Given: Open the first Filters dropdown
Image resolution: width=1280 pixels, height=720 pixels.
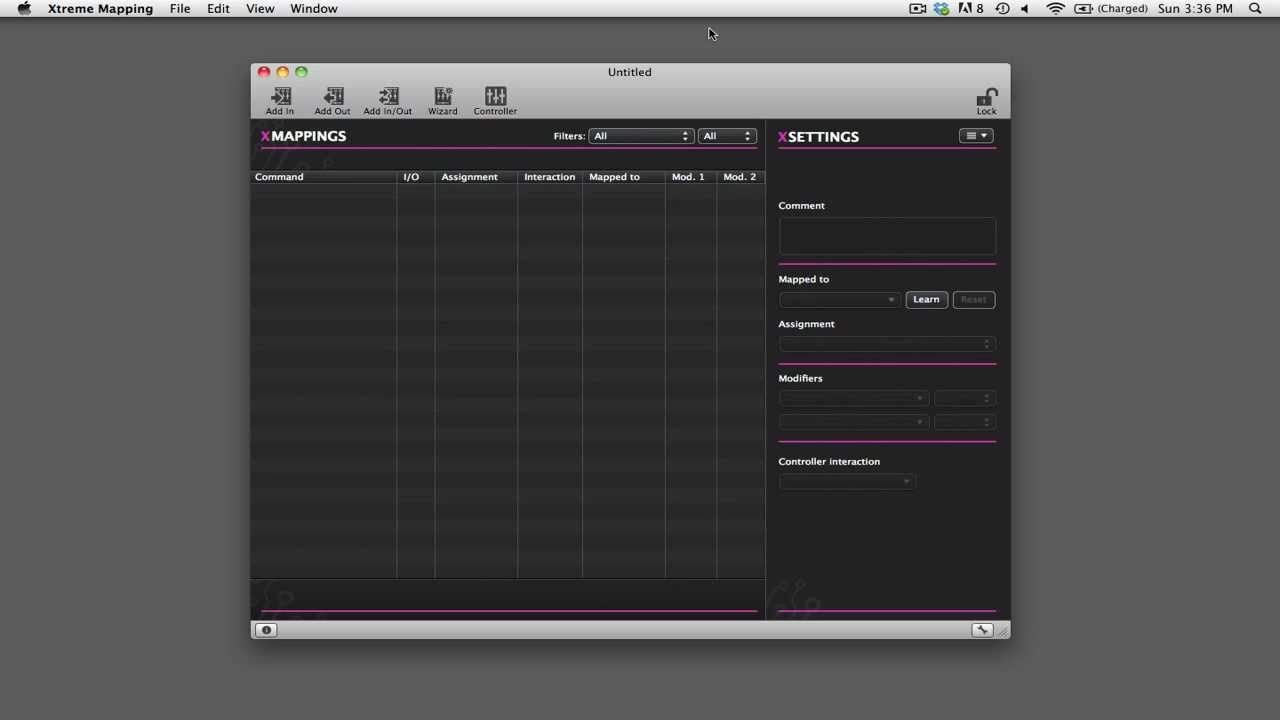Looking at the screenshot, I should pyautogui.click(x=641, y=136).
